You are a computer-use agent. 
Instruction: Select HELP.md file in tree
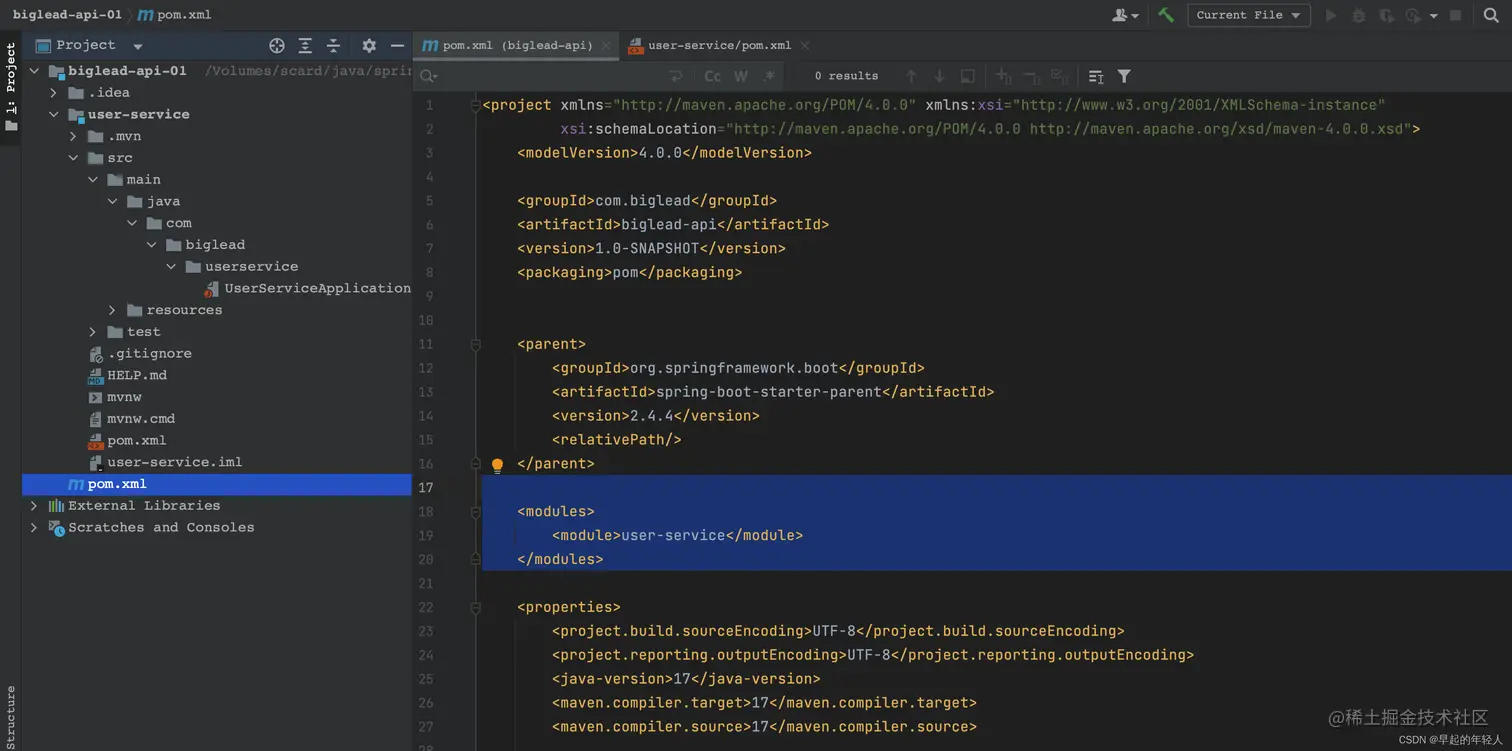coord(127,376)
